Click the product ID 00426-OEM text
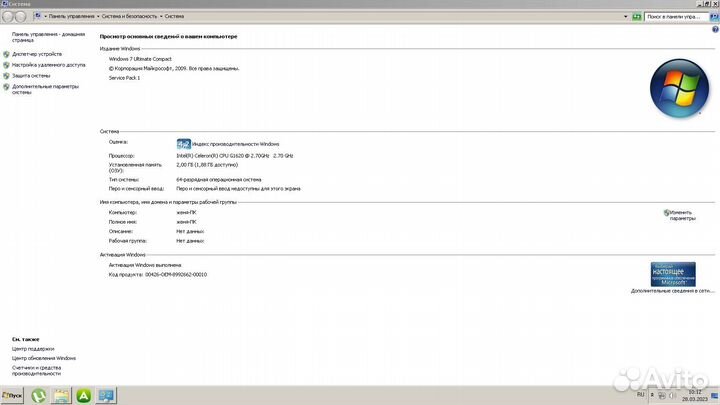Screen dimensions: 720x405 [x=176, y=275]
